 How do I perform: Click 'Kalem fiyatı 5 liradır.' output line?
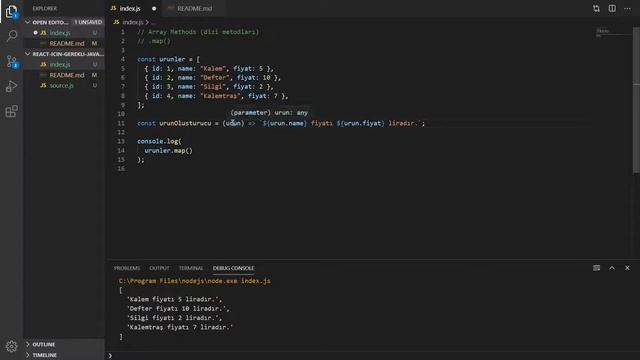[x=174, y=299]
